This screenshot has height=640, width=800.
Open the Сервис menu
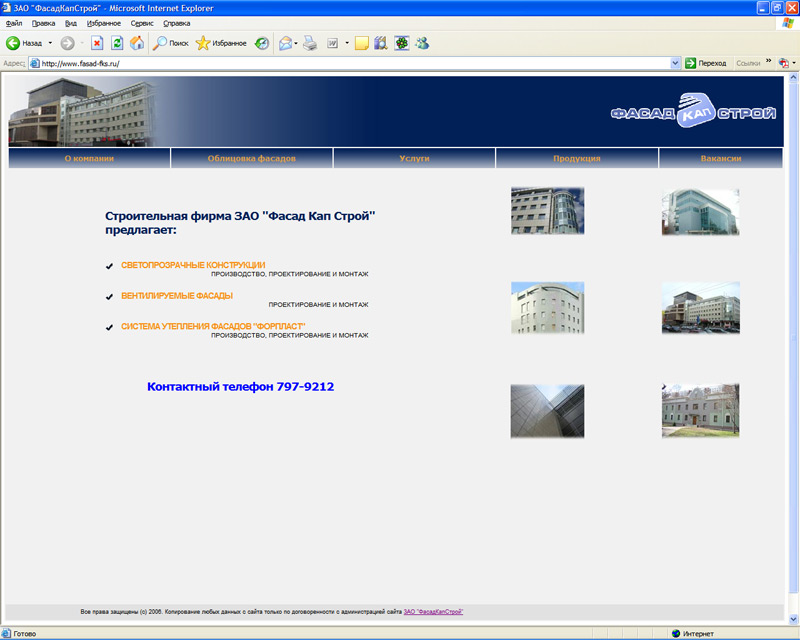(x=142, y=23)
